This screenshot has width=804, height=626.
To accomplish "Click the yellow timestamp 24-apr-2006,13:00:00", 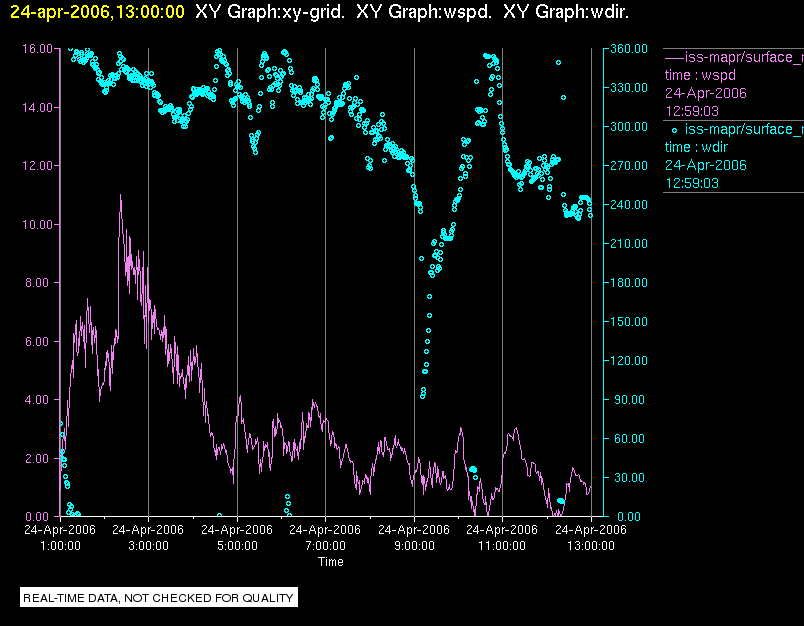I will [x=97, y=11].
